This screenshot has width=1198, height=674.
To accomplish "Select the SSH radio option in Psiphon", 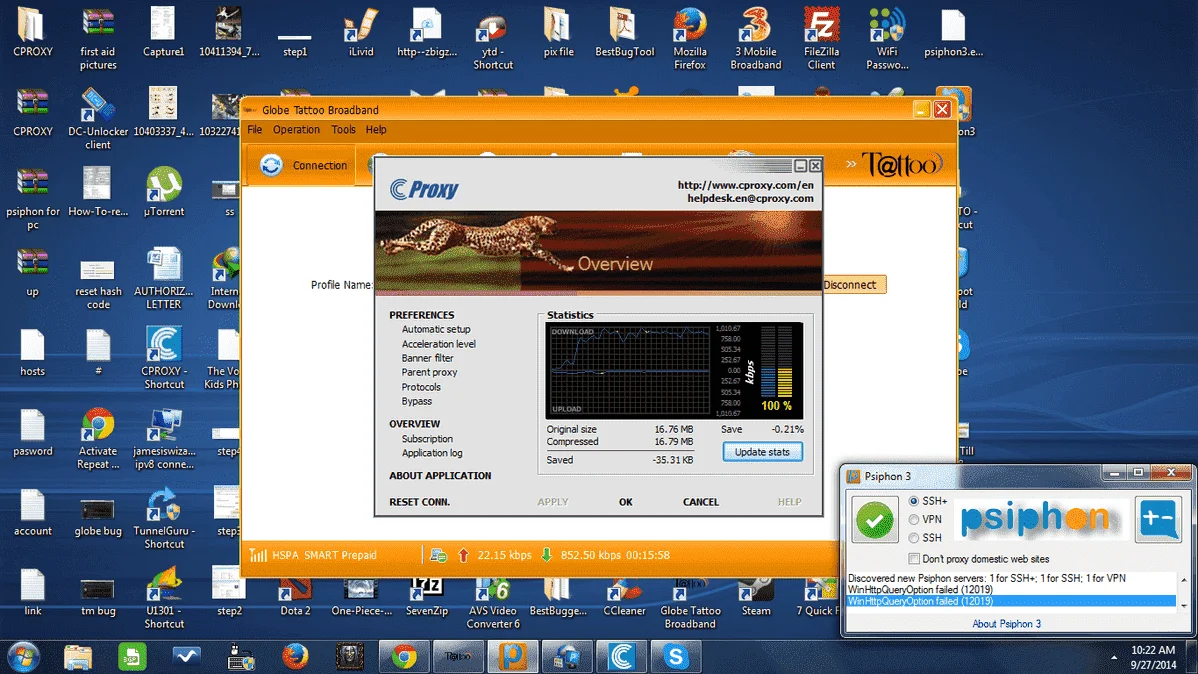I will click(914, 538).
